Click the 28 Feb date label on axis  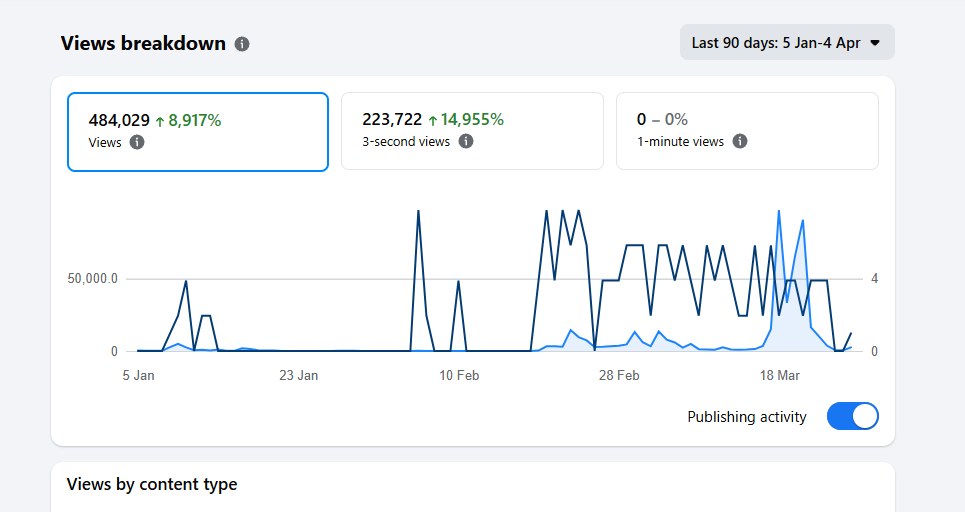tap(619, 376)
